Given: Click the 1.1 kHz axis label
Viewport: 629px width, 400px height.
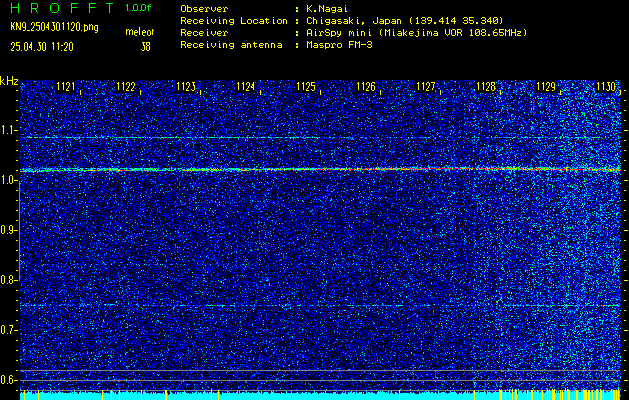Looking at the screenshot, I should point(8,130).
